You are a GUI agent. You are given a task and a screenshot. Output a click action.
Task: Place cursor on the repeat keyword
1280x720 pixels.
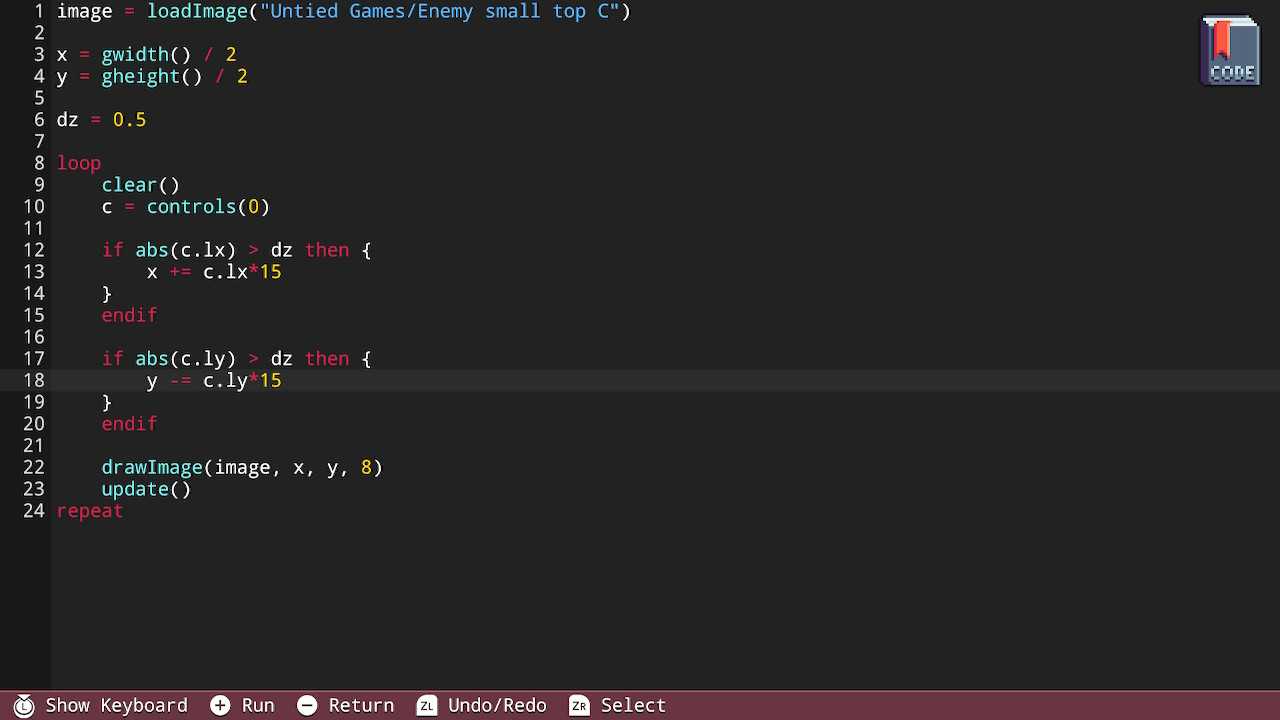click(90, 511)
